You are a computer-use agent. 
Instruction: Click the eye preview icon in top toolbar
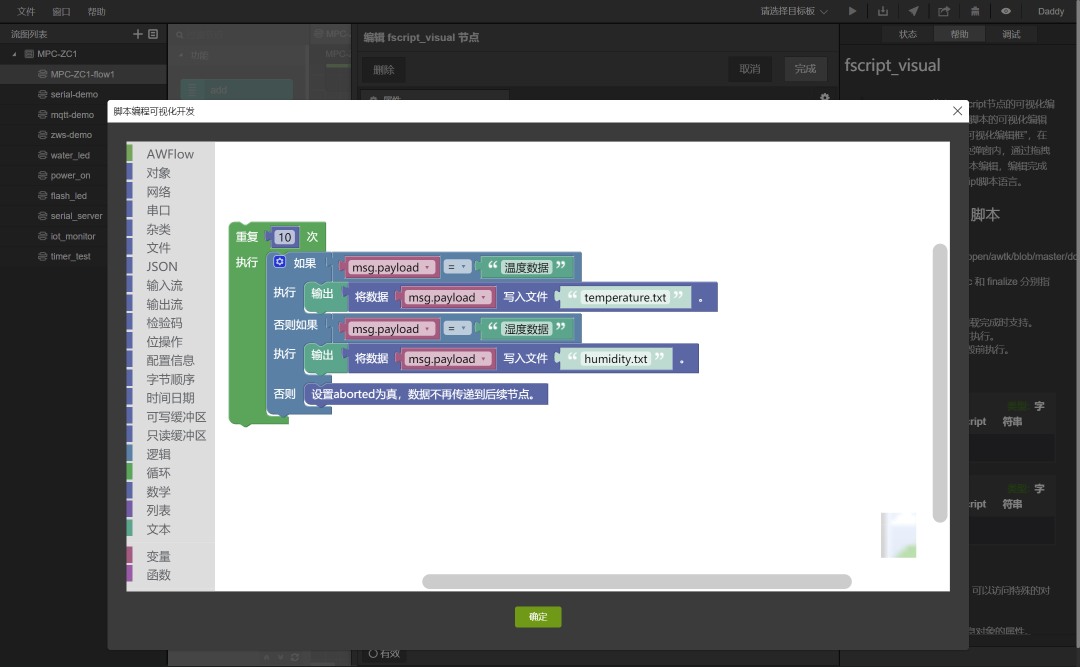click(1006, 11)
